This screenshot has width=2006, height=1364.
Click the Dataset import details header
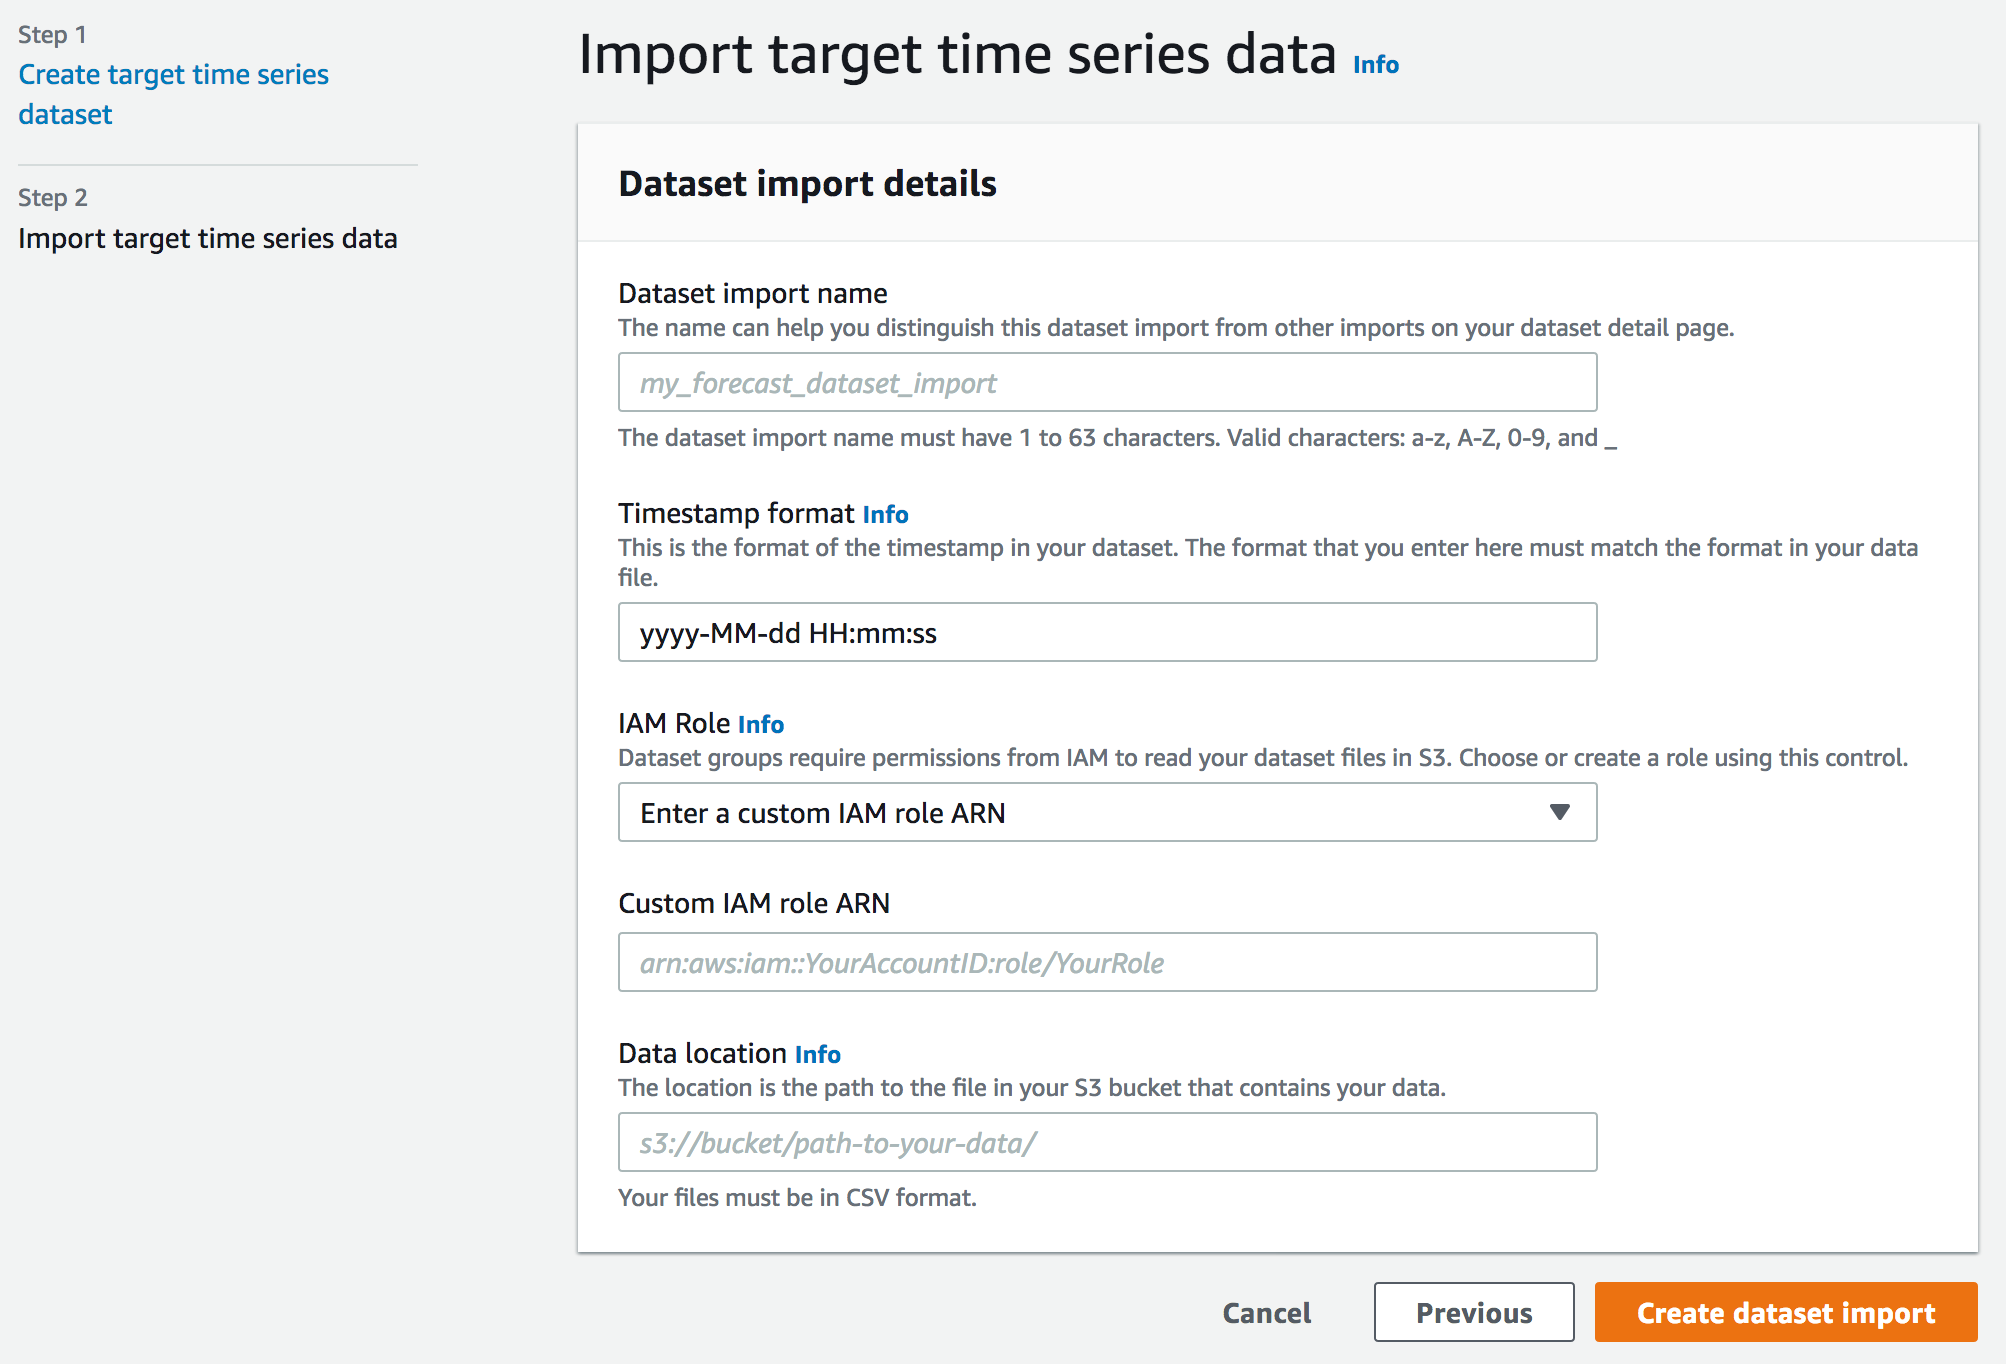[807, 184]
